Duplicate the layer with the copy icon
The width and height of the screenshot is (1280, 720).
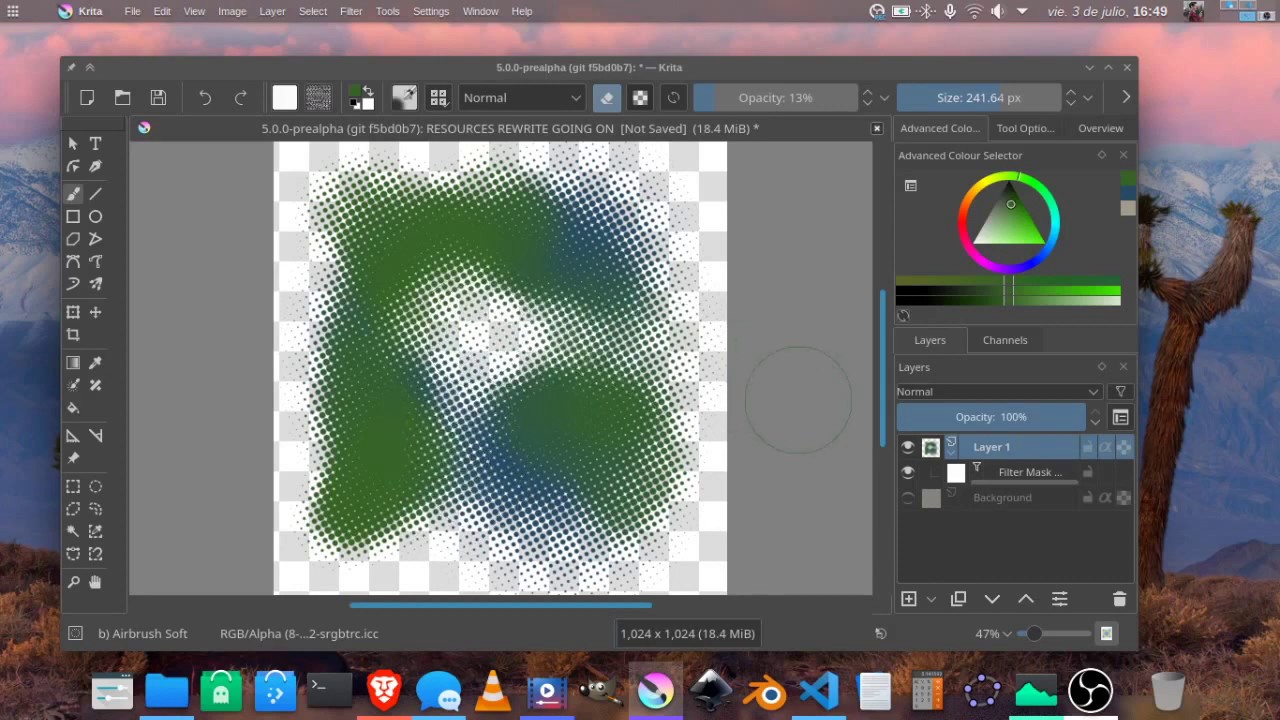pyautogui.click(x=958, y=599)
